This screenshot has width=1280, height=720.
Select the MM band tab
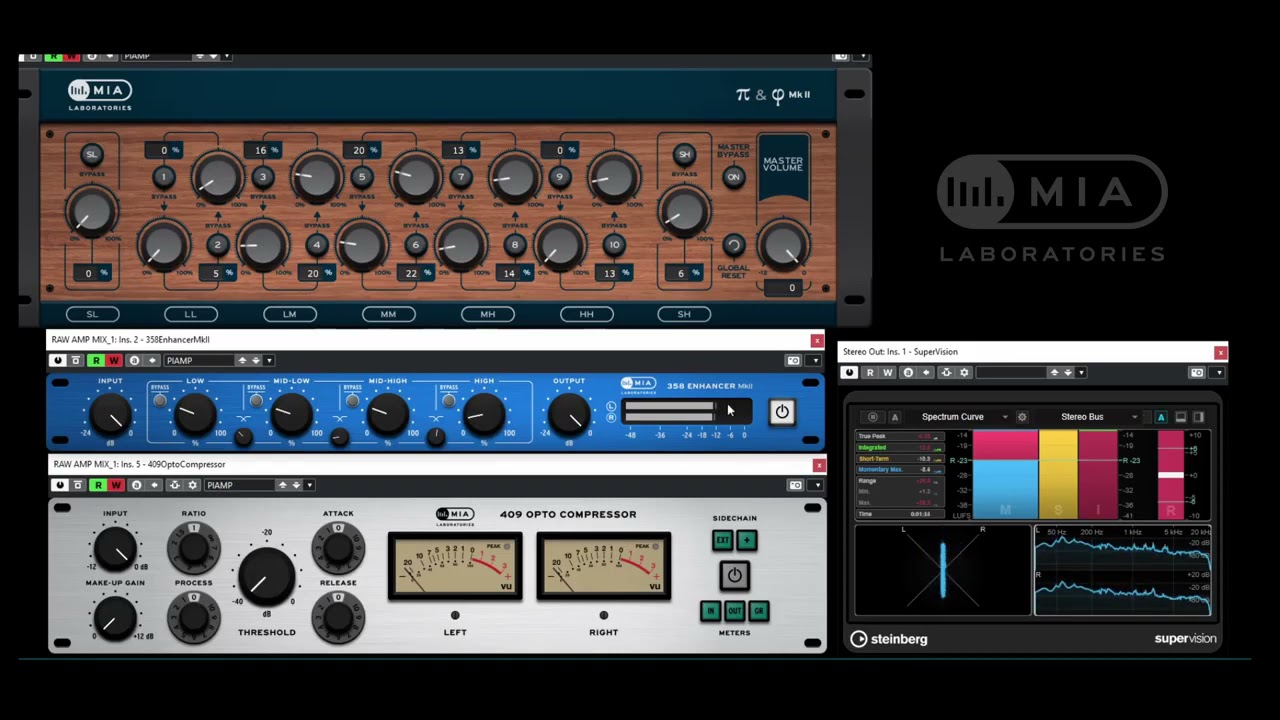[388, 314]
